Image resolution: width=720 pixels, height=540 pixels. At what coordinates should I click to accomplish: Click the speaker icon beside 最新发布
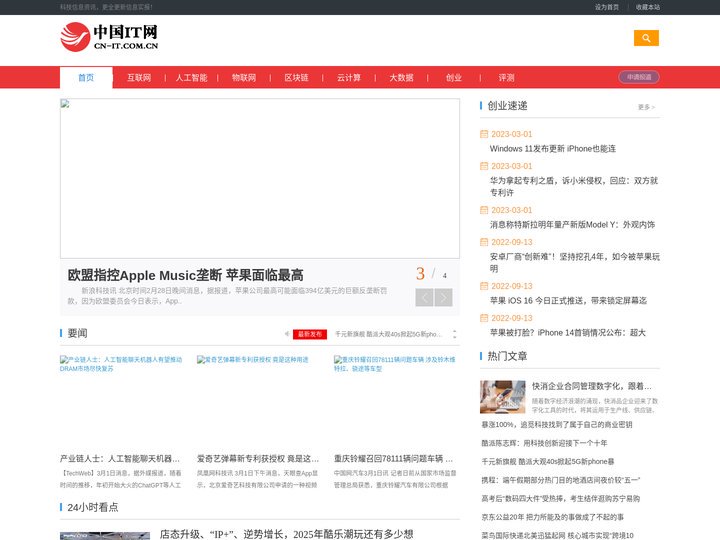coord(287,334)
